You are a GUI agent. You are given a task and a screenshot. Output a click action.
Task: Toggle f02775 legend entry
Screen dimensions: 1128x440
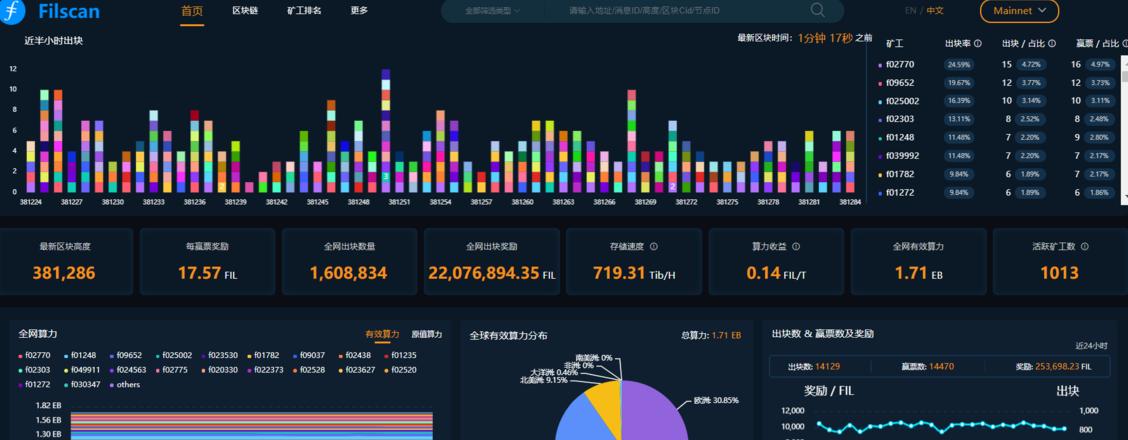172,370
